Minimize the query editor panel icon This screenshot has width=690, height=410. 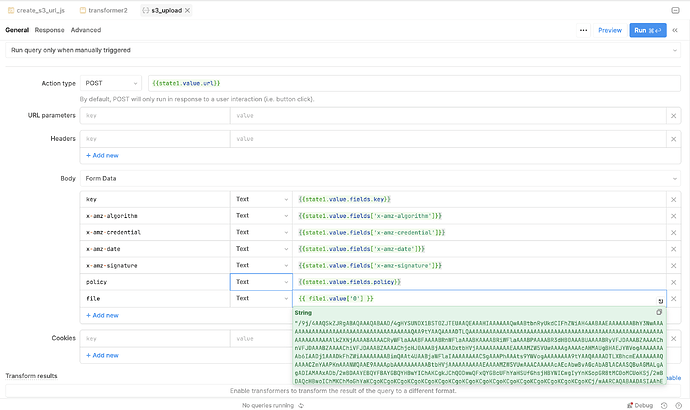click(675, 10)
